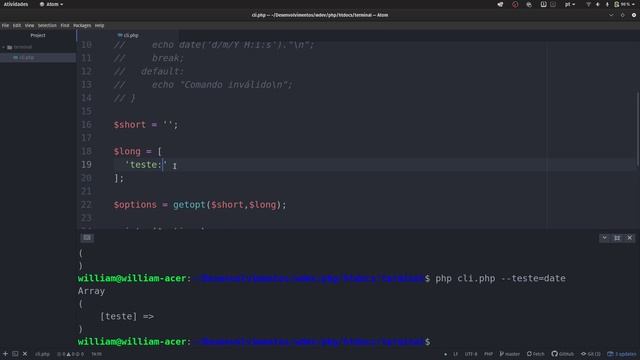Open the battery percentage system menu
This screenshot has height=360, width=640.
624,4
